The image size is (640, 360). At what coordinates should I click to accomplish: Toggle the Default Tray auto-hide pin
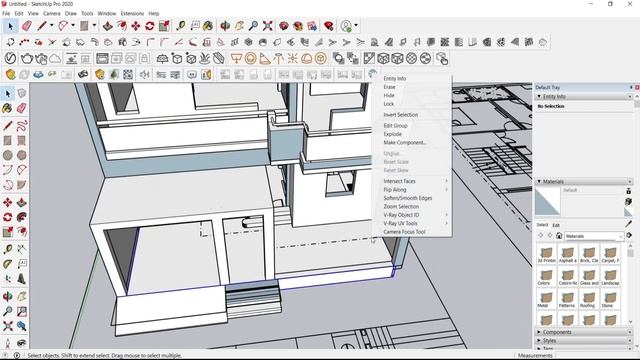coord(631,87)
